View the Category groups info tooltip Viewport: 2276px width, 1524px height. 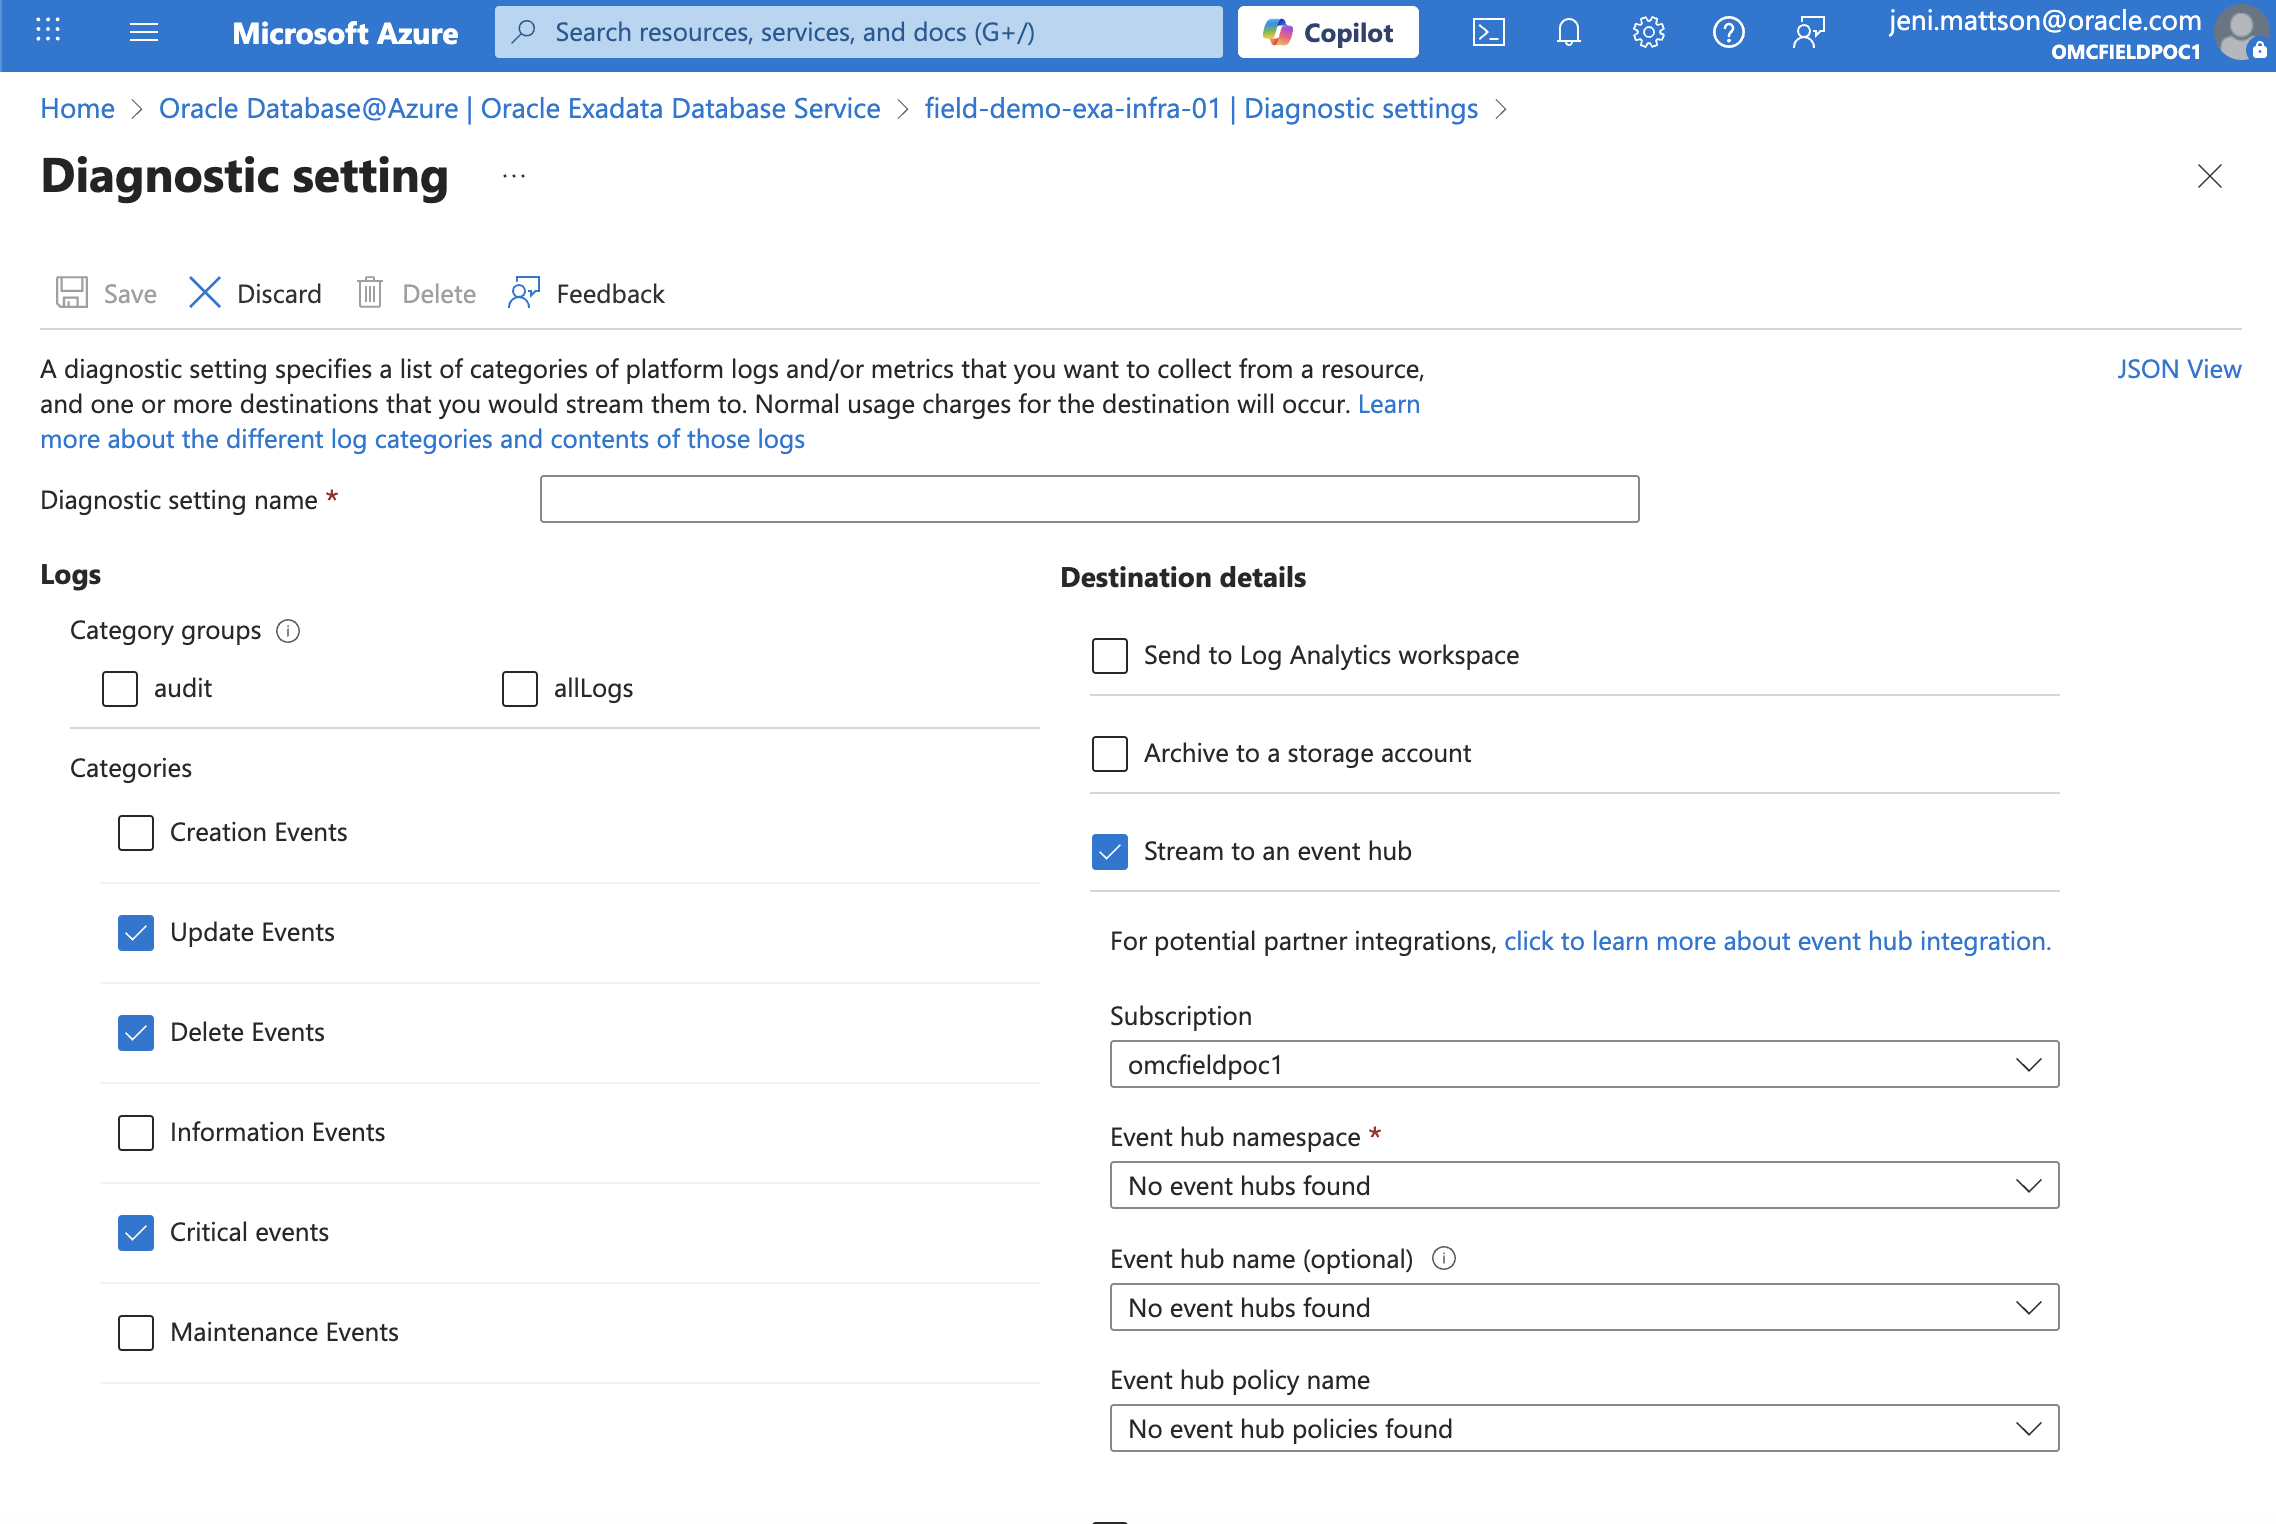tap(288, 631)
